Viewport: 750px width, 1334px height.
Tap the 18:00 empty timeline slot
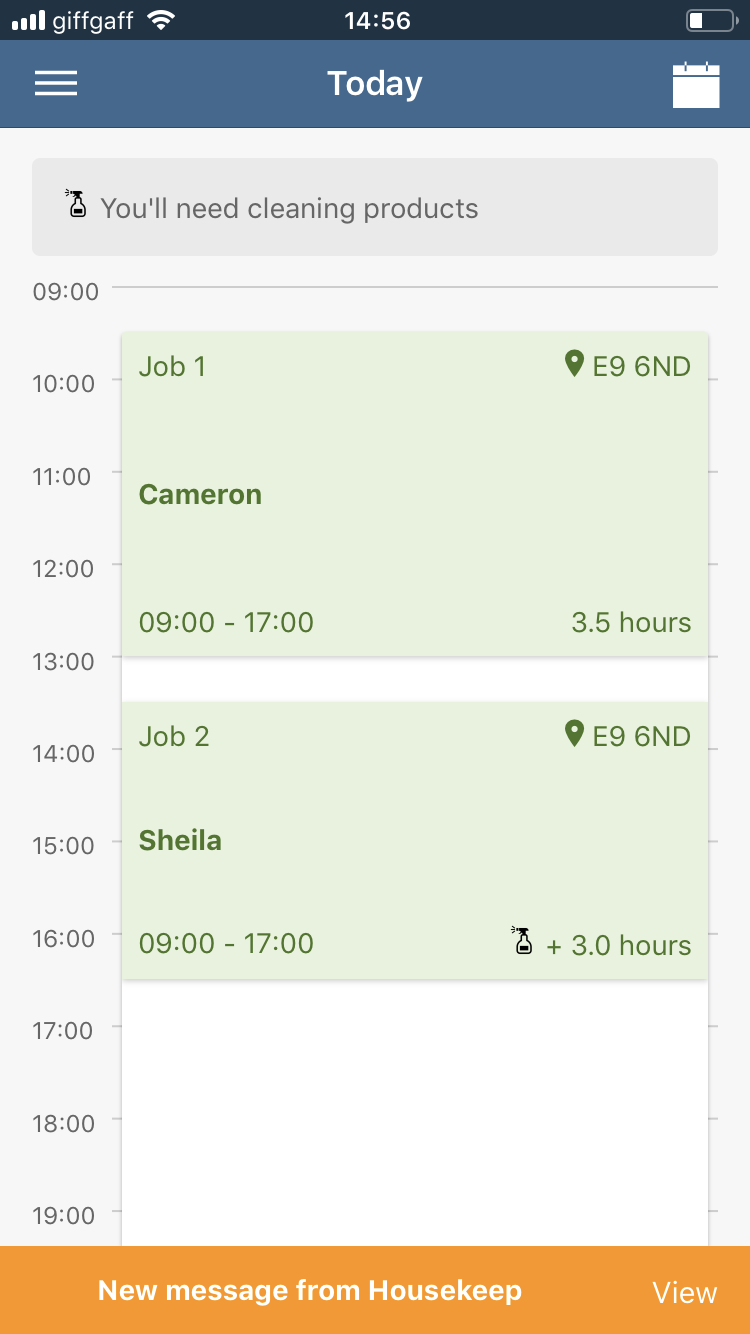point(414,1120)
